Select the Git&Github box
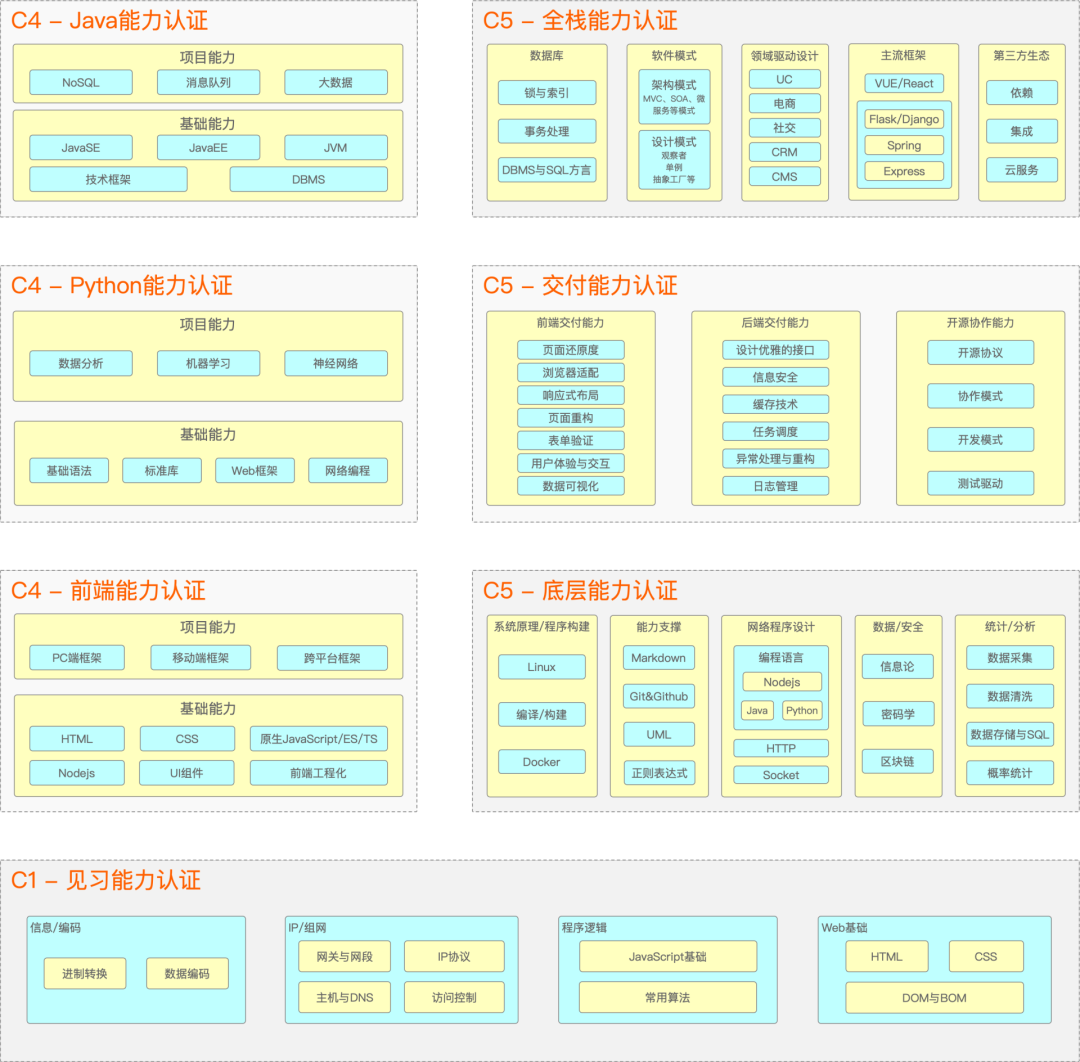1080x1062 pixels. pos(658,696)
